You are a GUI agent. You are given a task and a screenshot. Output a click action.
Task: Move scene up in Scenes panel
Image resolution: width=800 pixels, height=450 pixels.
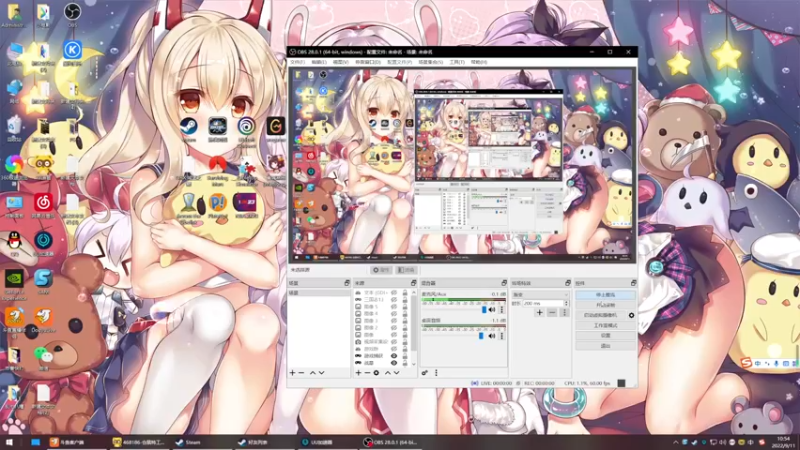pos(312,373)
